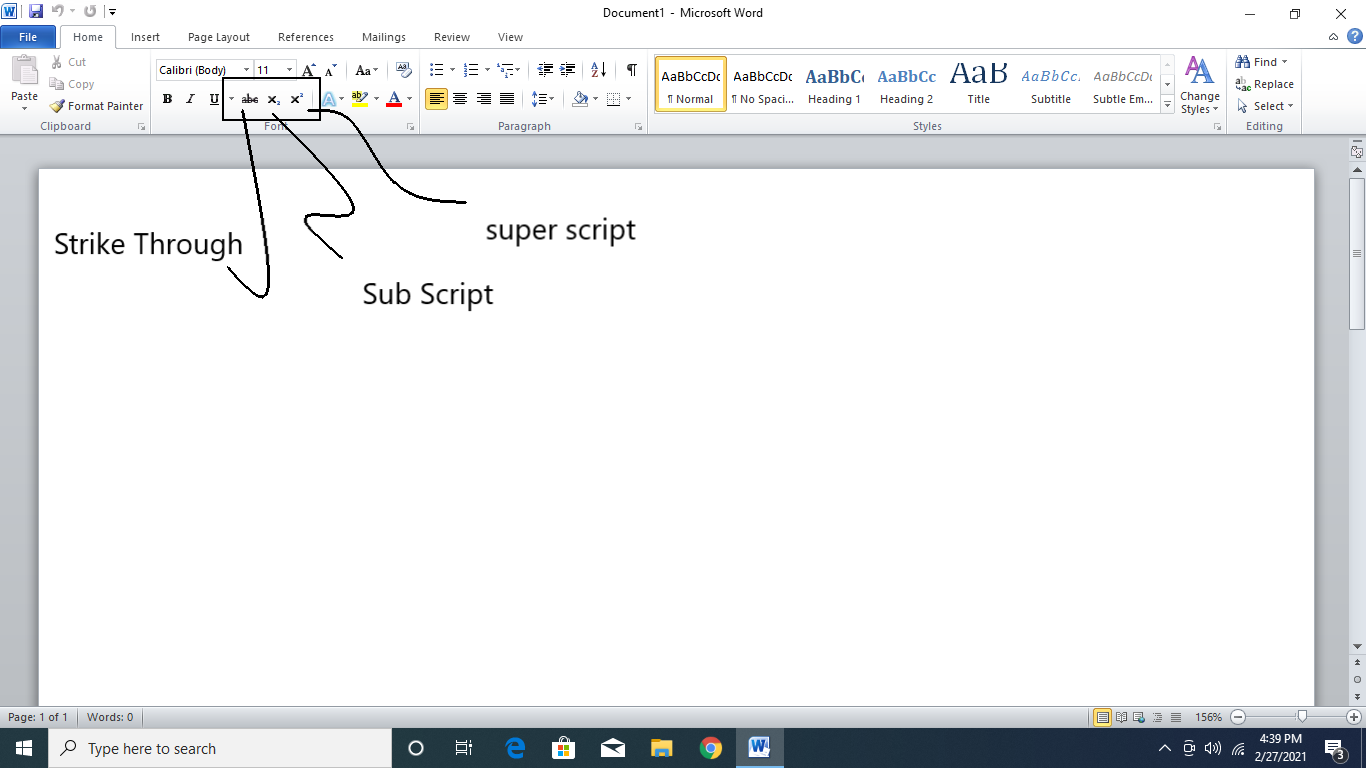
Task: Click the Subscript button
Action: [x=273, y=99]
